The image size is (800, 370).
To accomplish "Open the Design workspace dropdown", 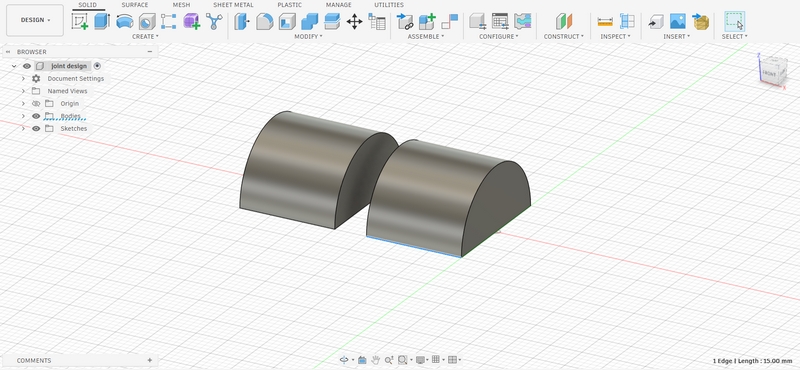I will pos(35,20).
